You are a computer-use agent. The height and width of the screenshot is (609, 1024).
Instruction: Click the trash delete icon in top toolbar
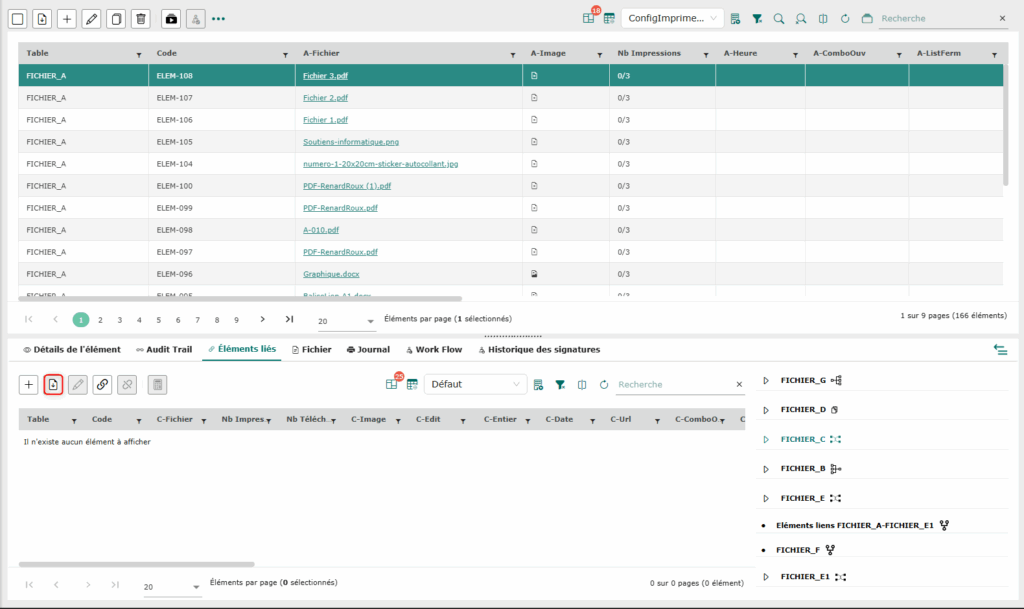click(142, 19)
